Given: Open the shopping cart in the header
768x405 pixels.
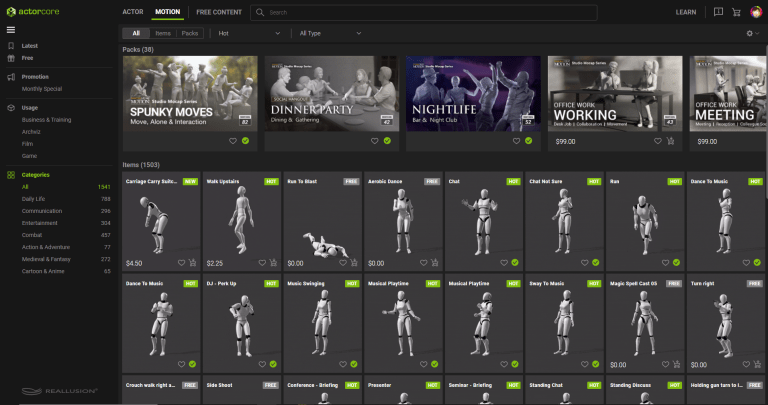Looking at the screenshot, I should [736, 13].
